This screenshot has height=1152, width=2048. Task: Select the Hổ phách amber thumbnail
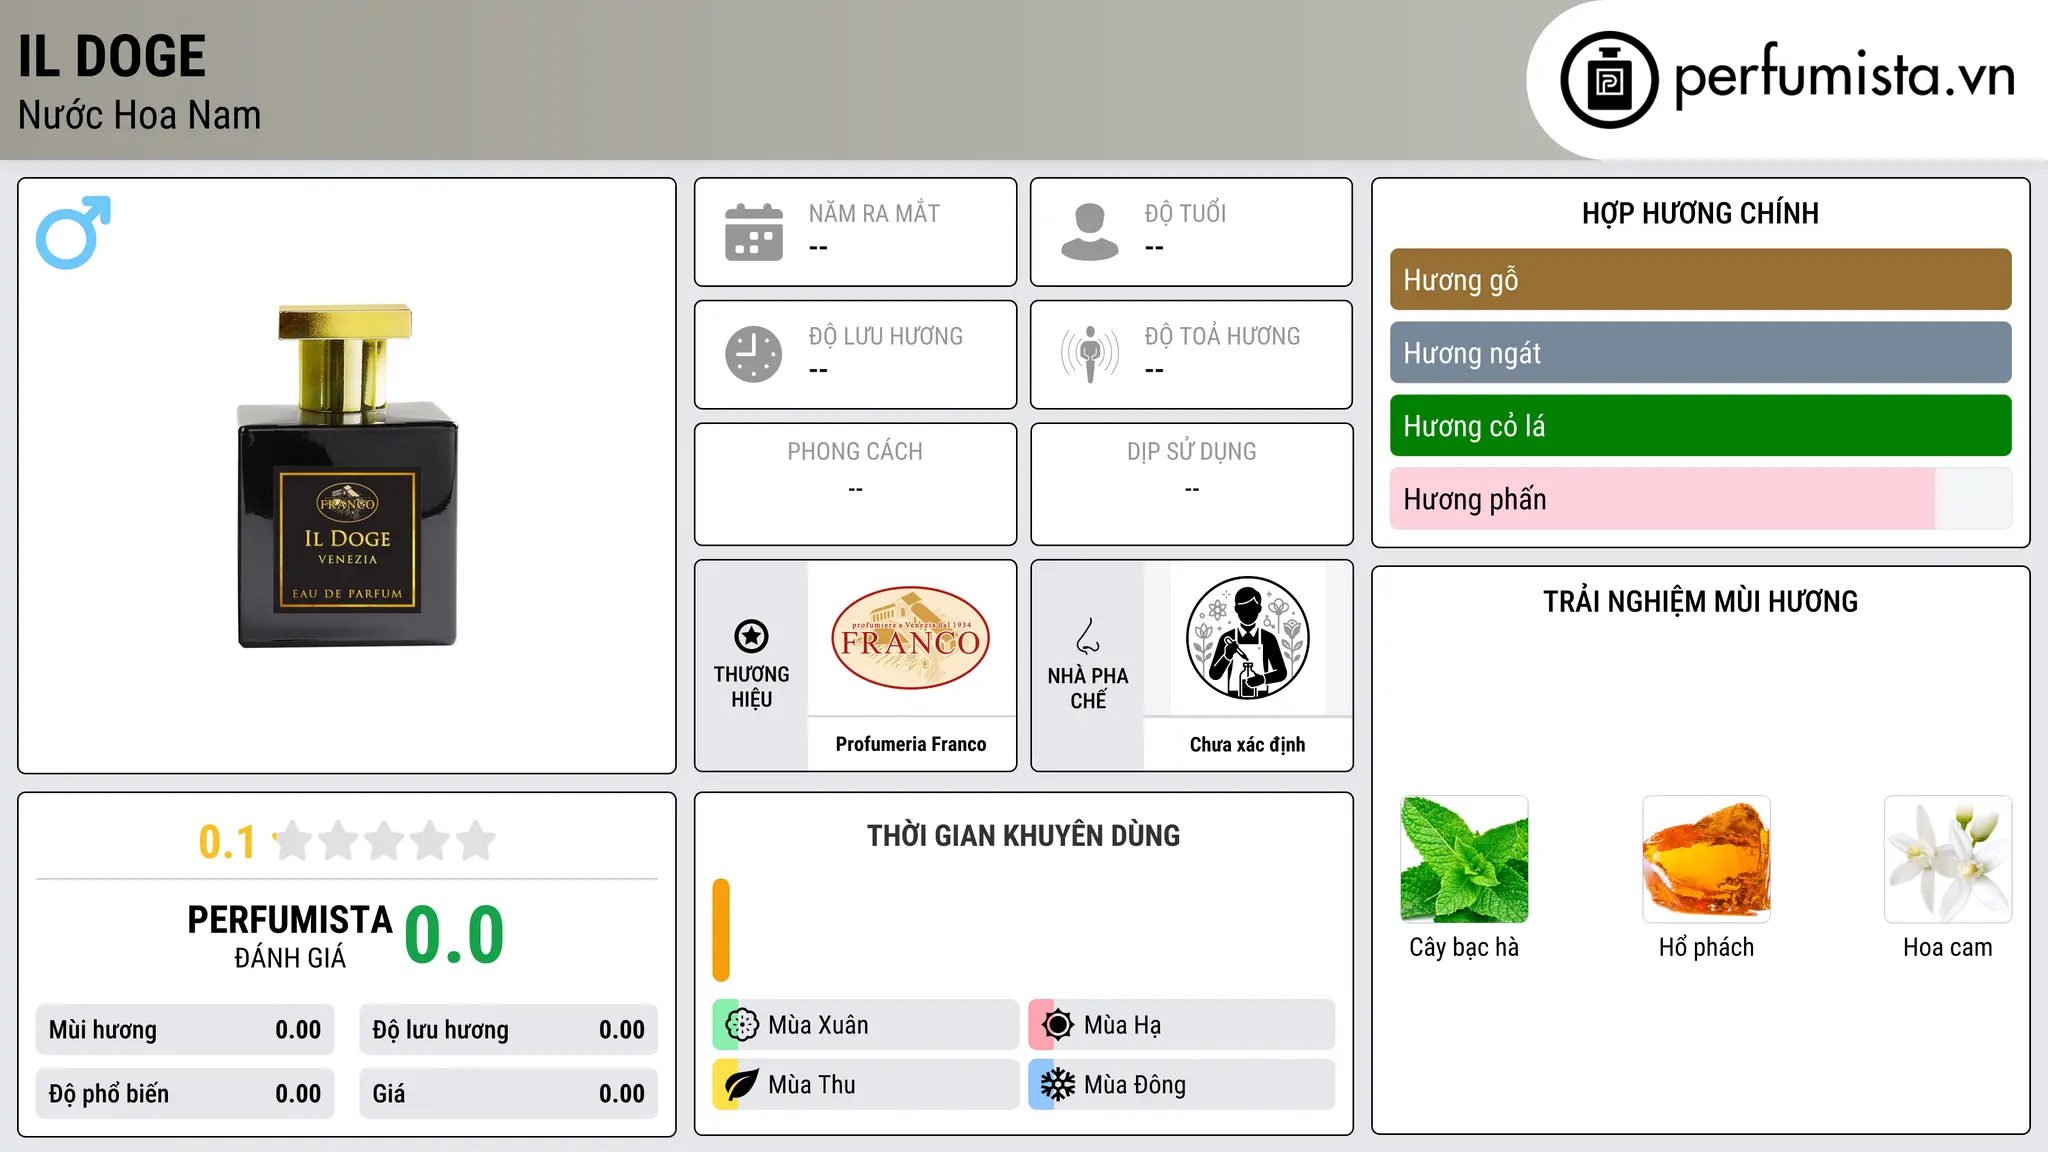click(x=1706, y=859)
